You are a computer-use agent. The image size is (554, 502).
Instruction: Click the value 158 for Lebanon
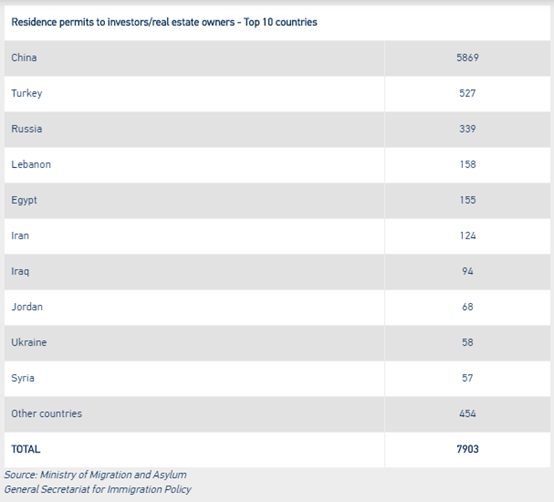[x=467, y=164]
